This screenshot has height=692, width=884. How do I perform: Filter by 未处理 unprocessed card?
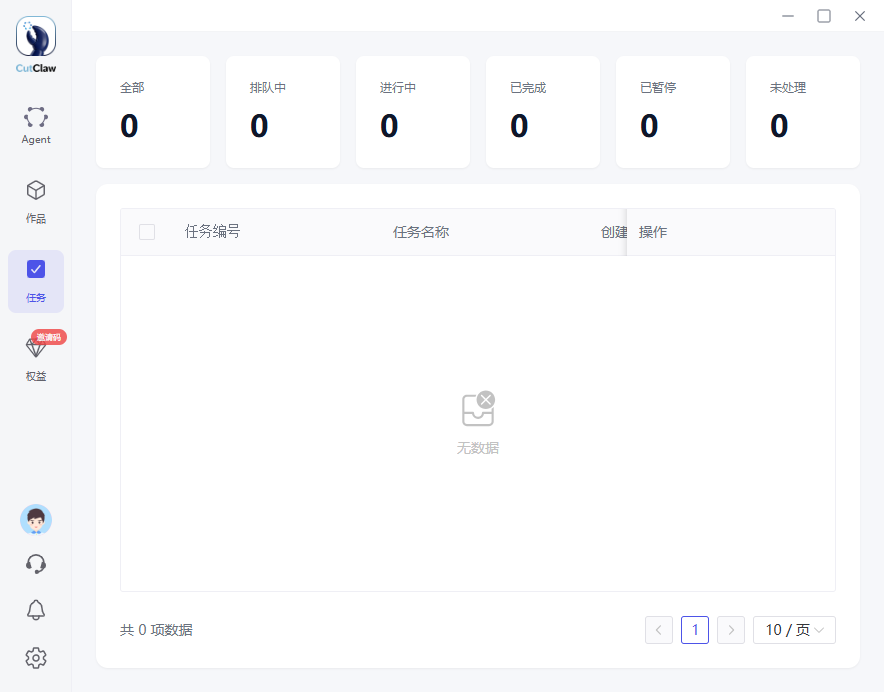point(803,112)
